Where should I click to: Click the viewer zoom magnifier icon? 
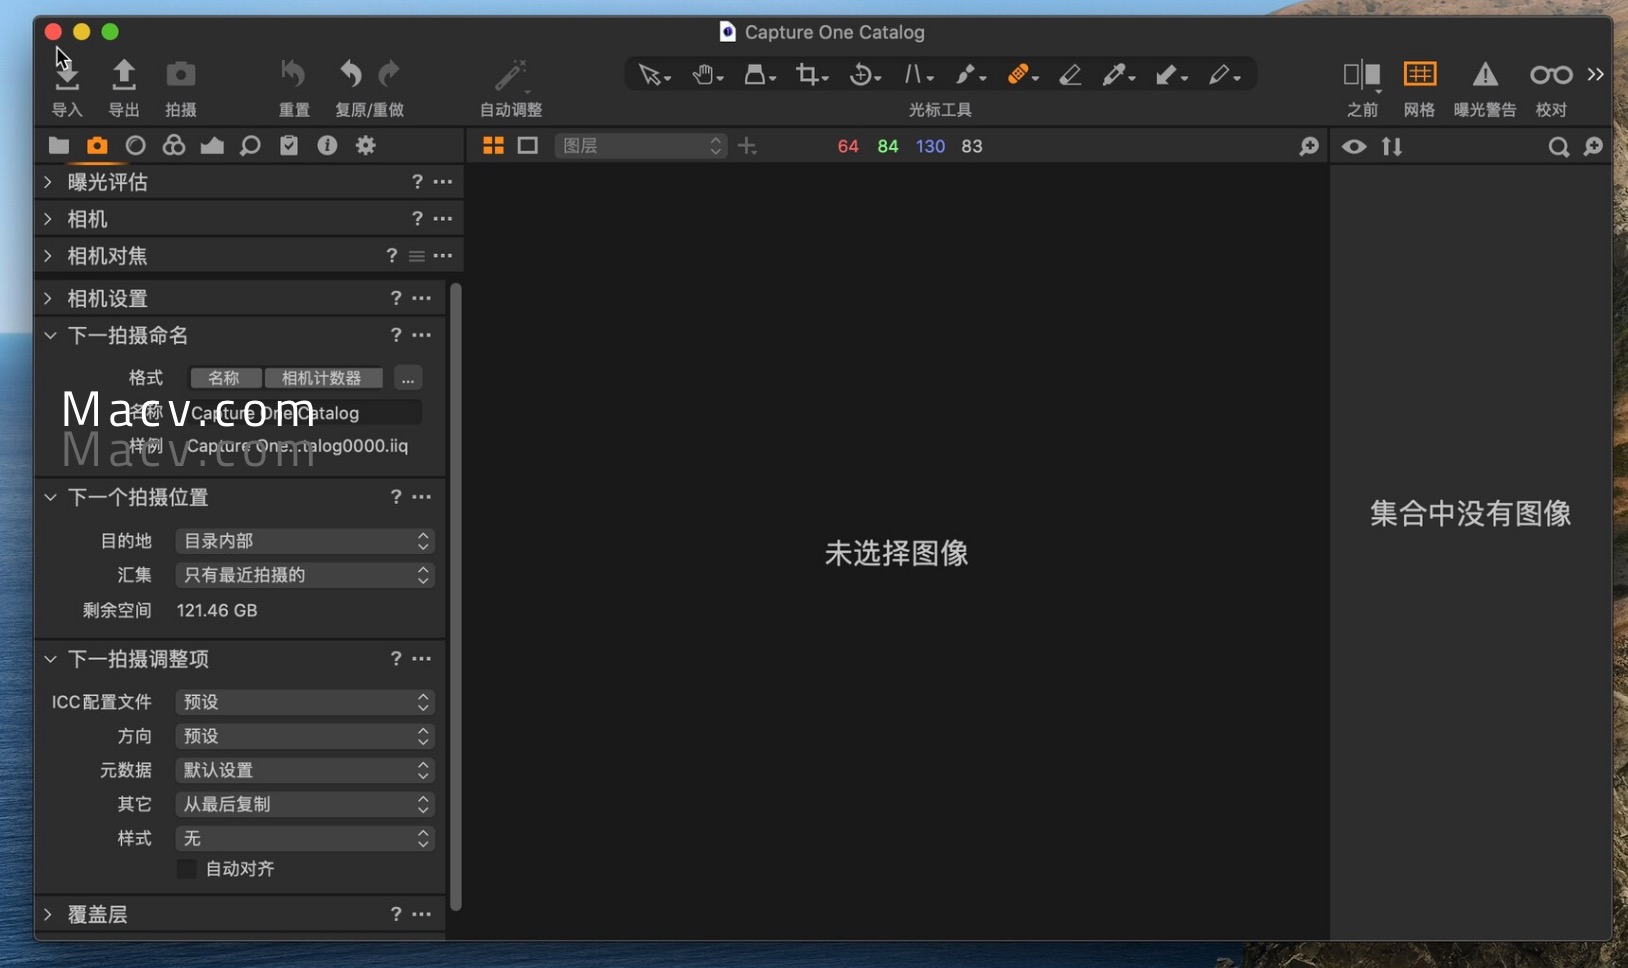click(x=1309, y=147)
